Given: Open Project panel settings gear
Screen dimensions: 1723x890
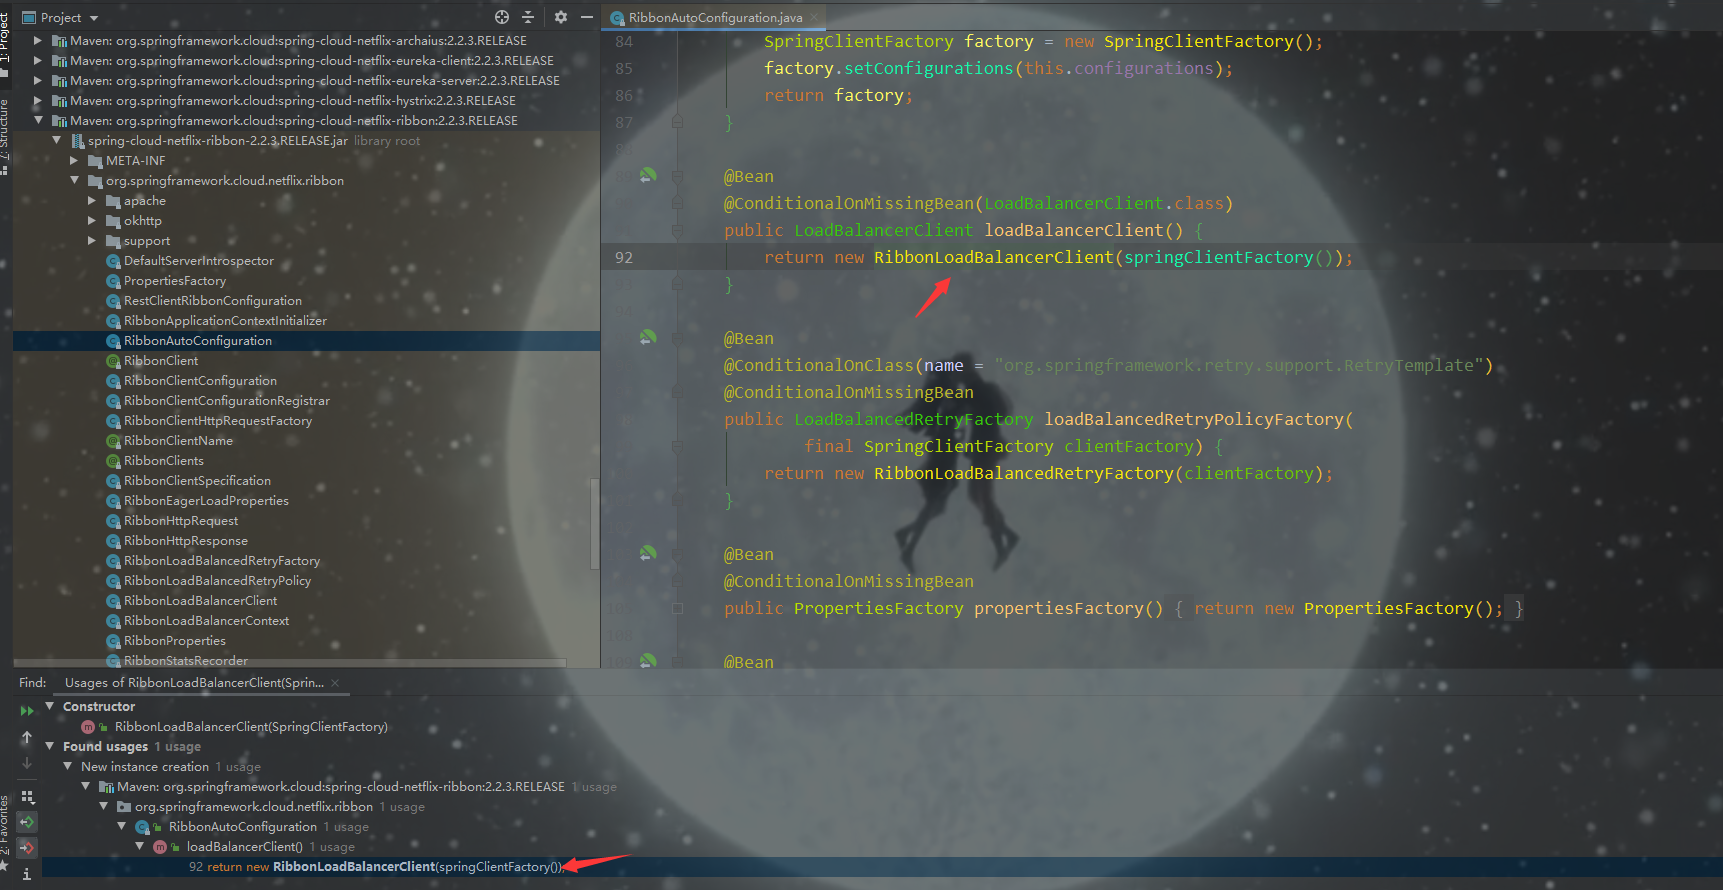Looking at the screenshot, I should [x=560, y=17].
